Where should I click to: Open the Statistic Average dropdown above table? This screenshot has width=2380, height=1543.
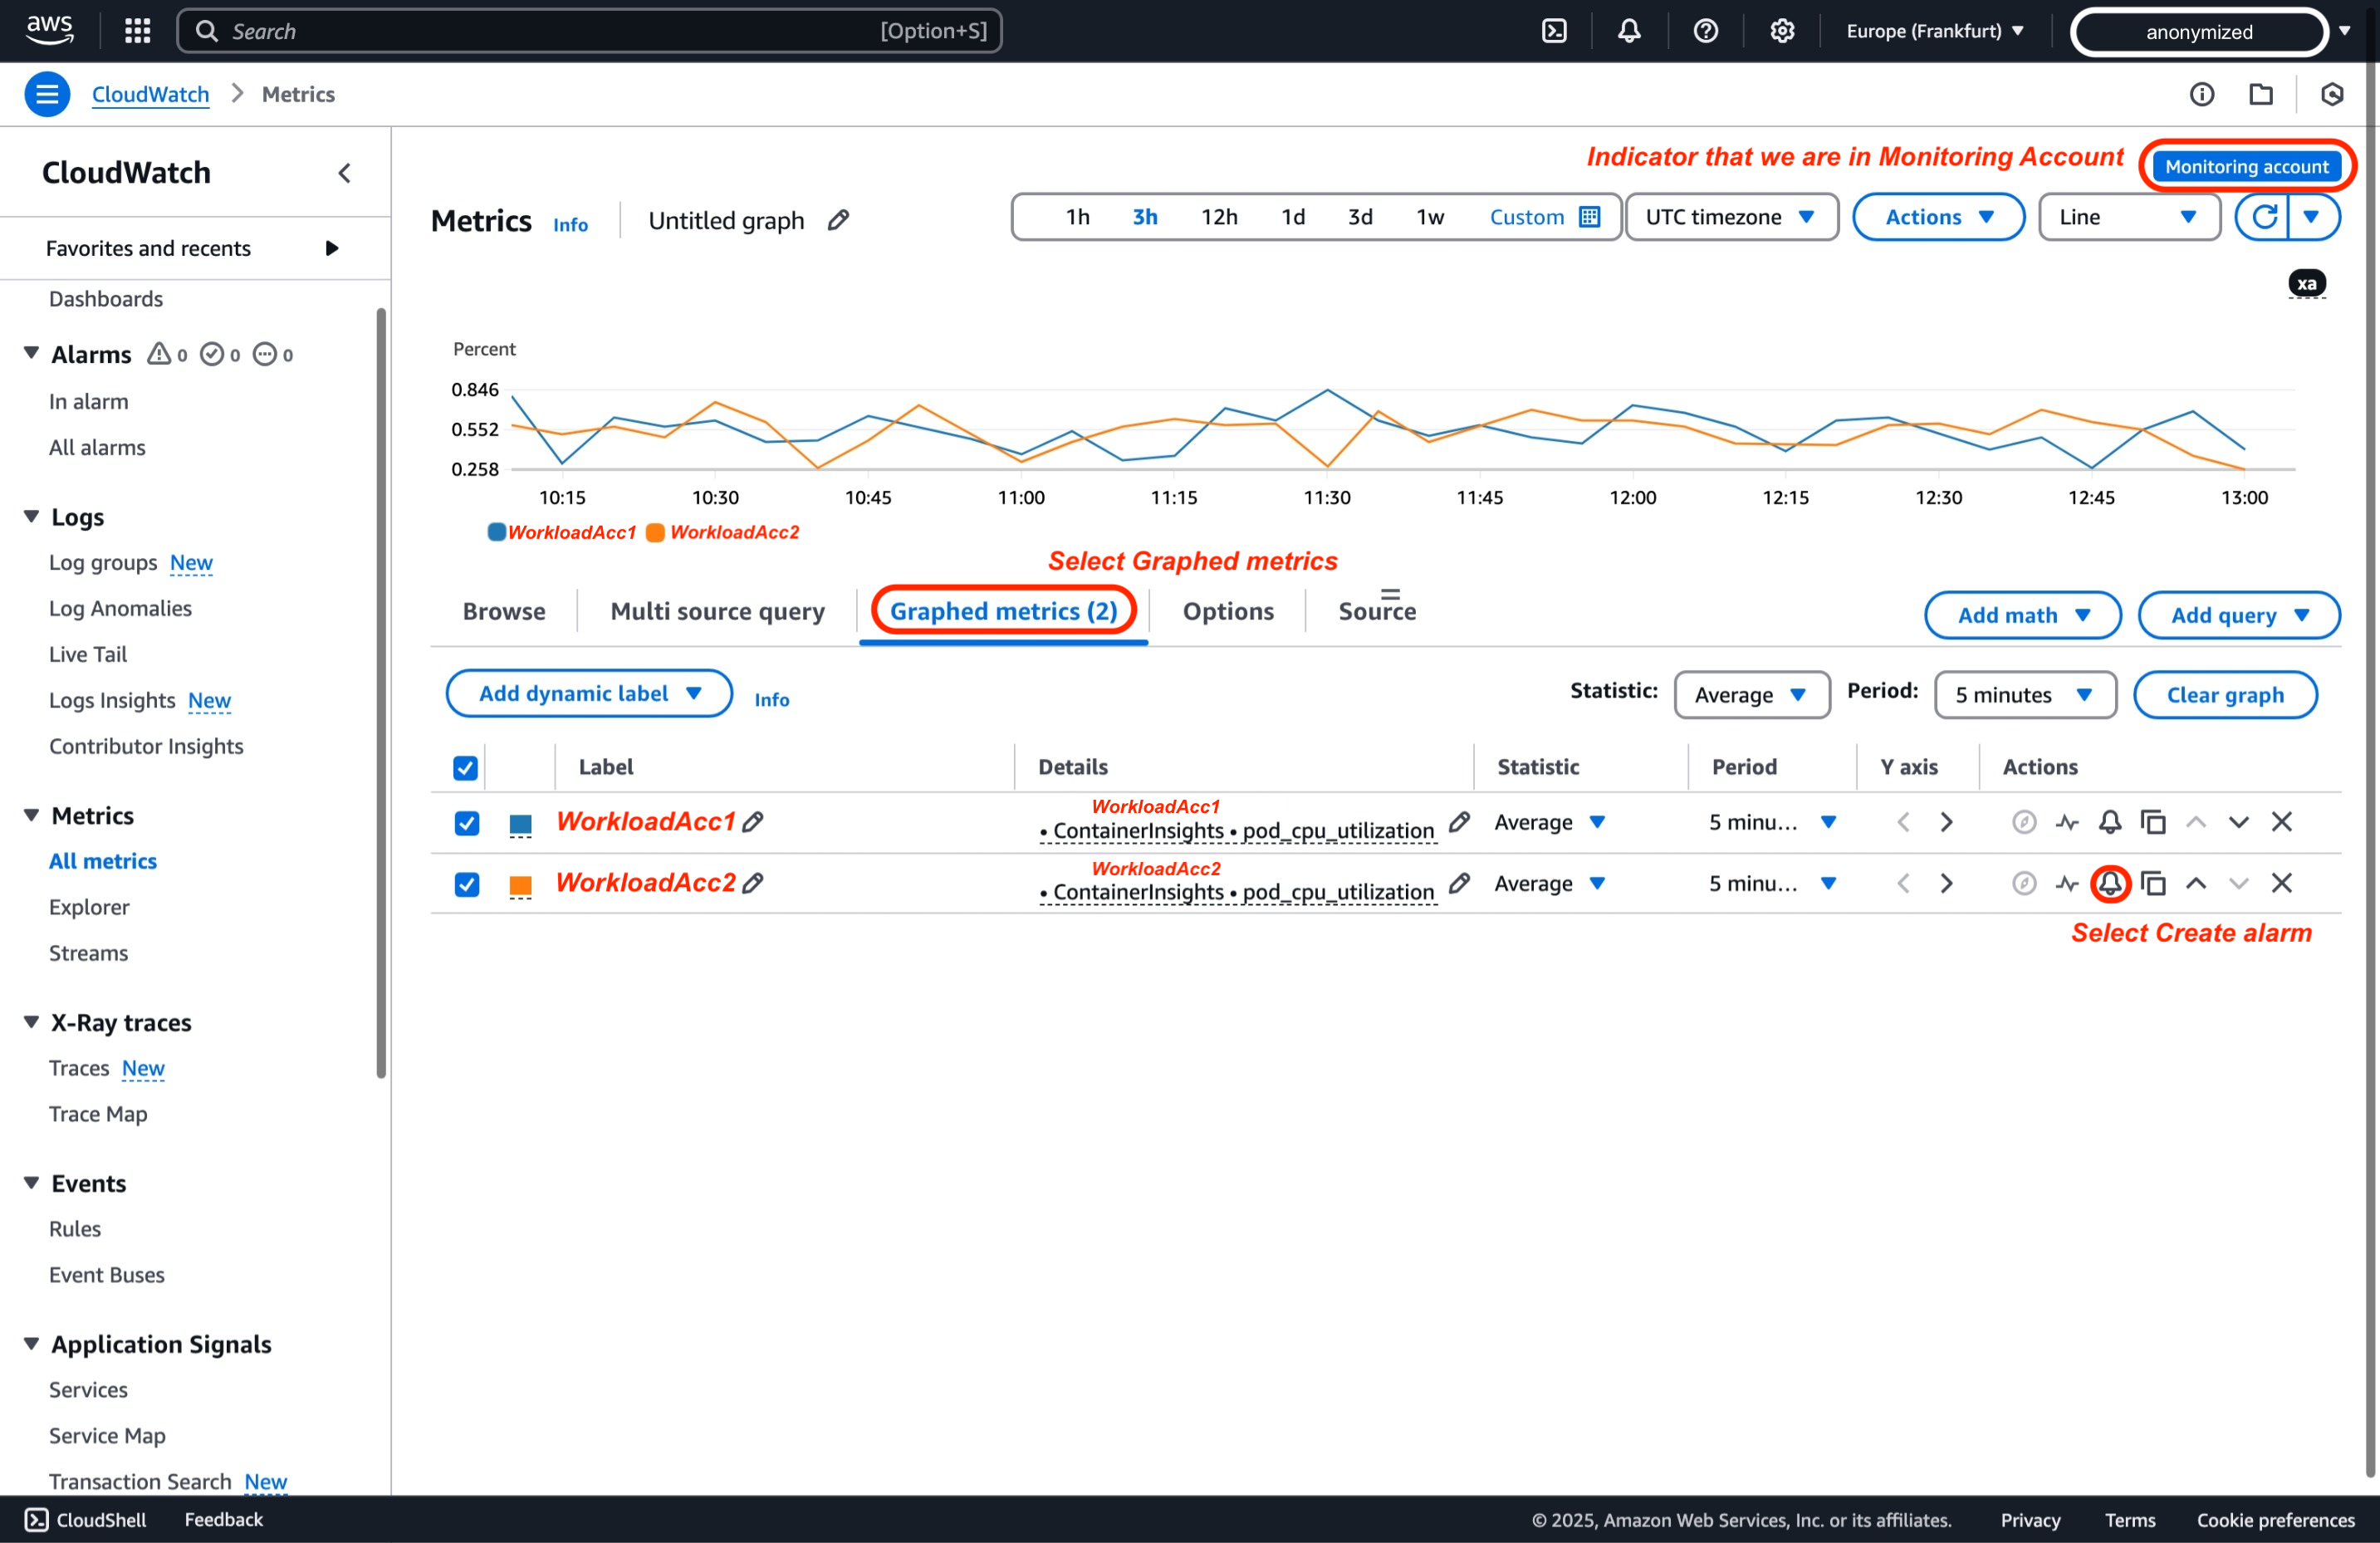point(1751,694)
